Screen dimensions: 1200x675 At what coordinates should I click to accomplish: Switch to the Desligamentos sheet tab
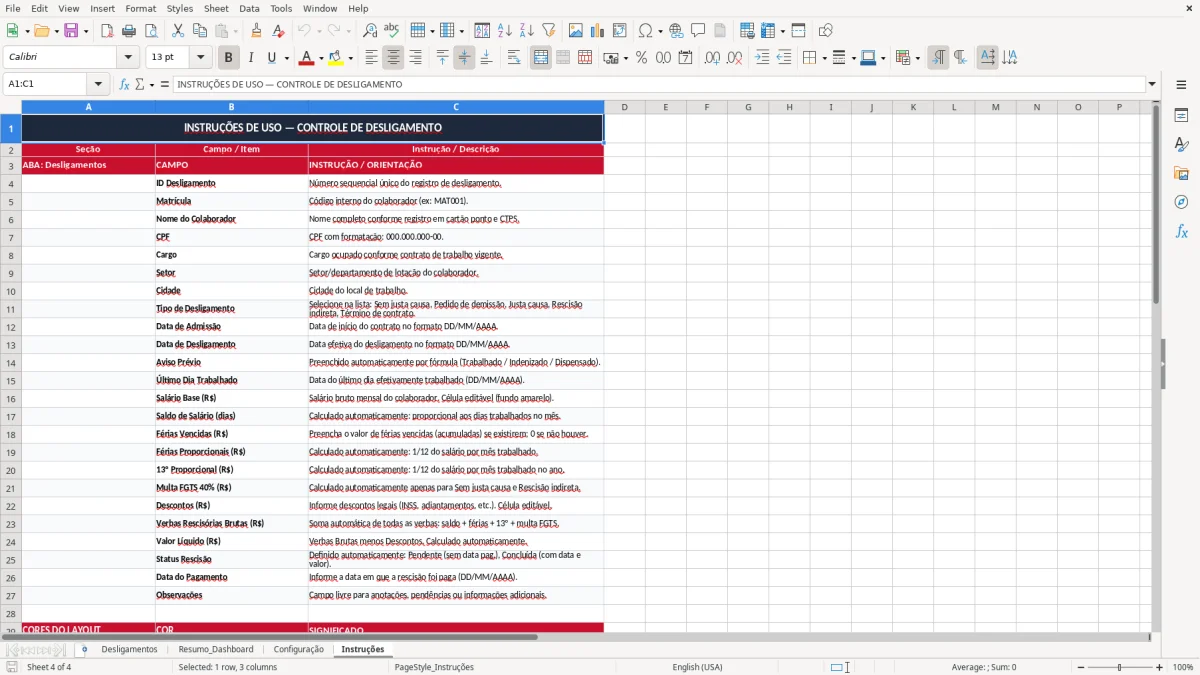point(129,649)
